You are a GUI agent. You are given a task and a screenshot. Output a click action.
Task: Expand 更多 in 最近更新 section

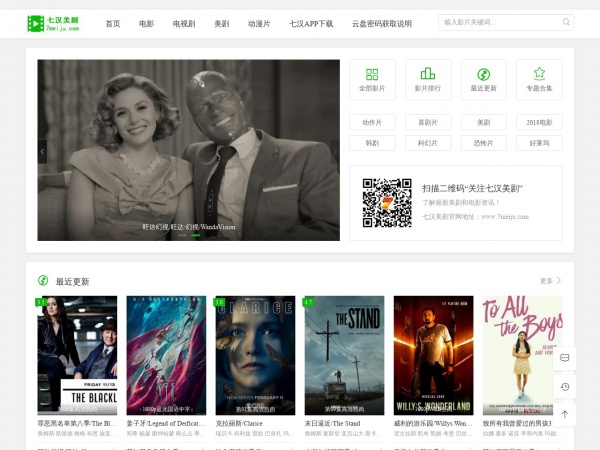click(550, 281)
